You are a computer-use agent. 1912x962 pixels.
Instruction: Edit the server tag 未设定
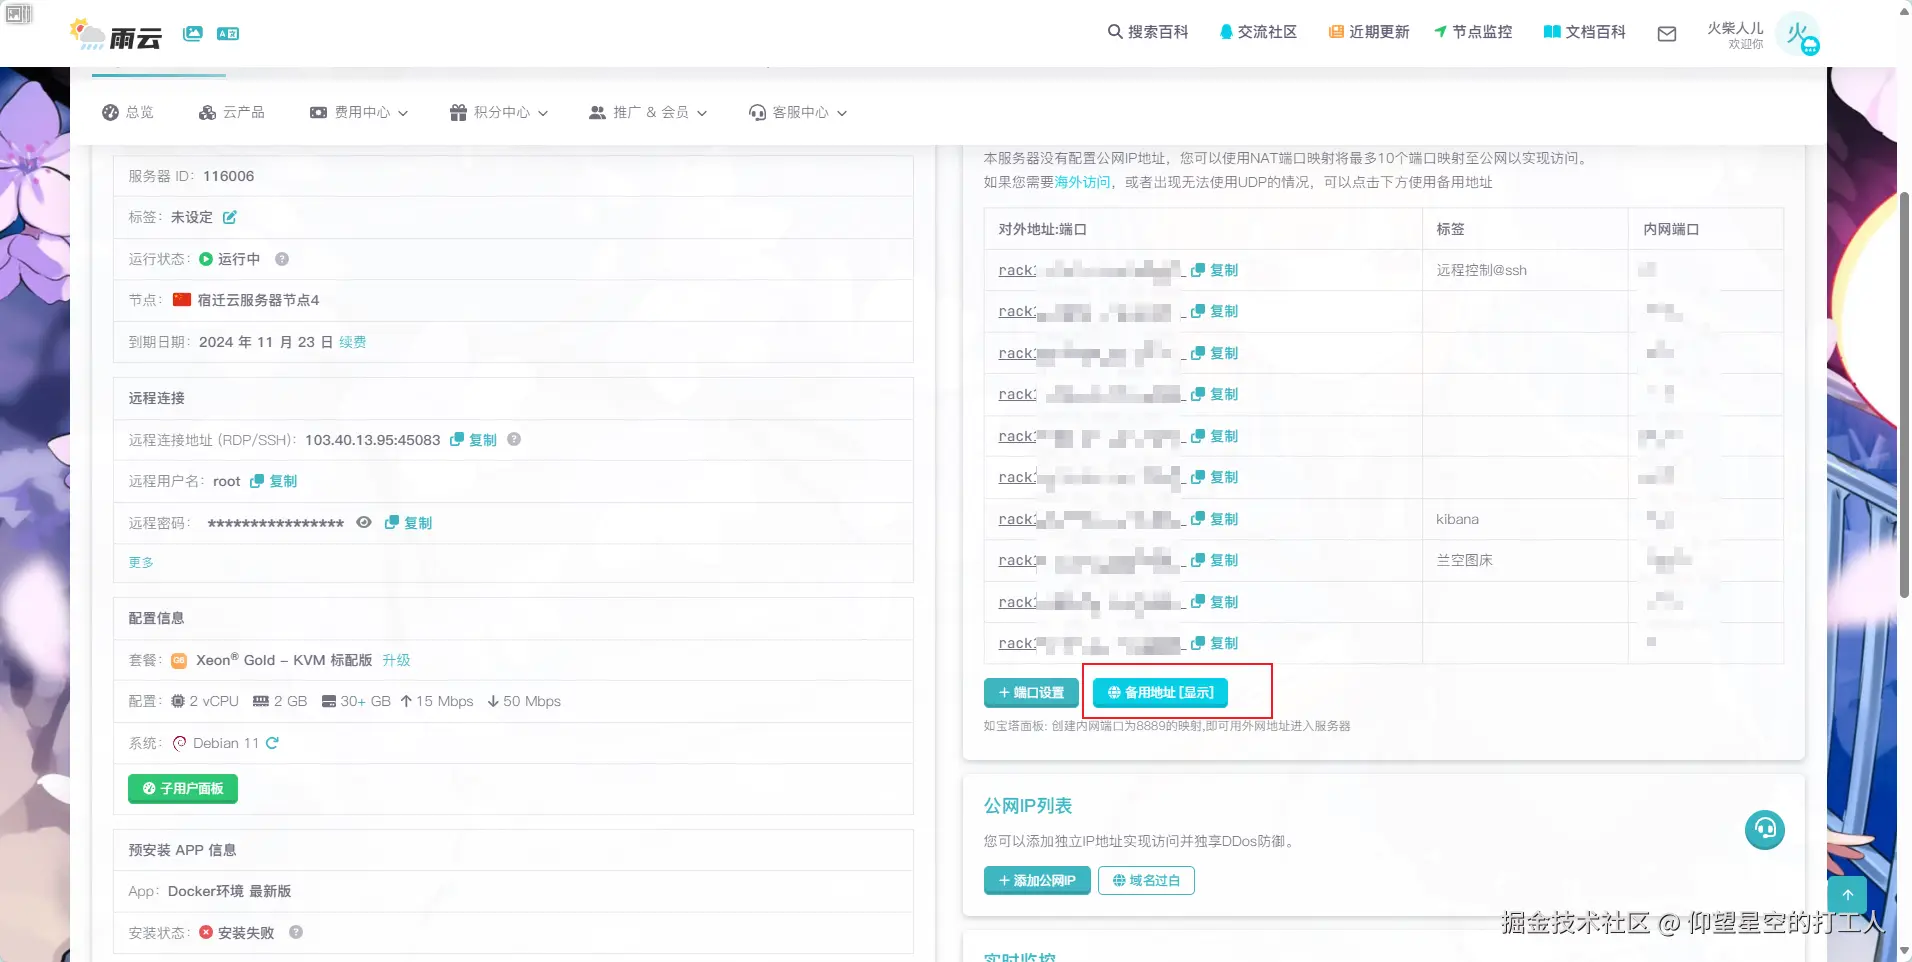pos(230,217)
